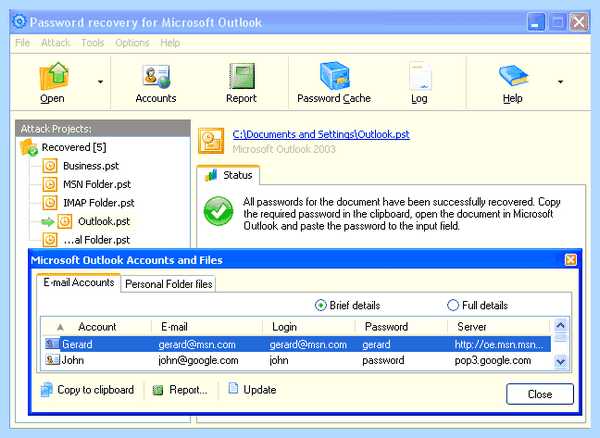Click the Update page icon in dialog

click(233, 388)
